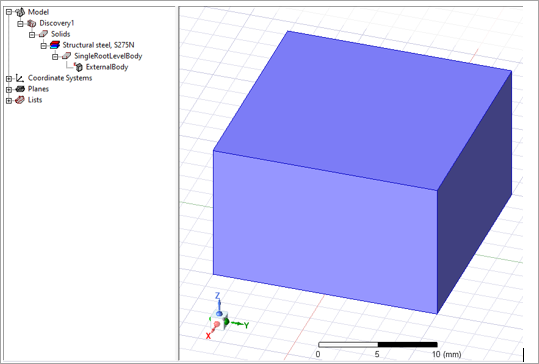Collapse the Discovery1 node
This screenshot has height=364, width=539.
[20, 23]
